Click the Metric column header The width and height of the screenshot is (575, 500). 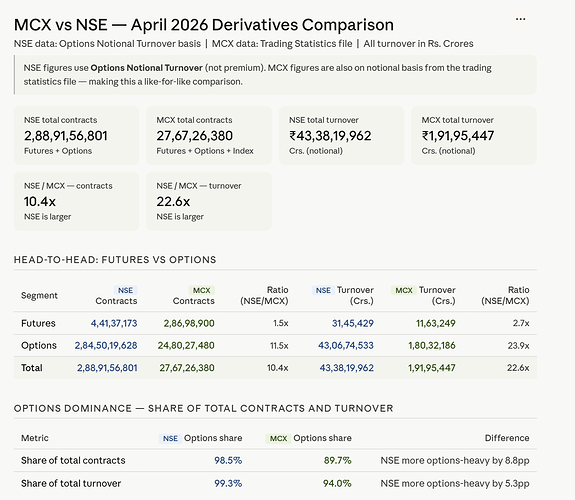tap(35, 438)
